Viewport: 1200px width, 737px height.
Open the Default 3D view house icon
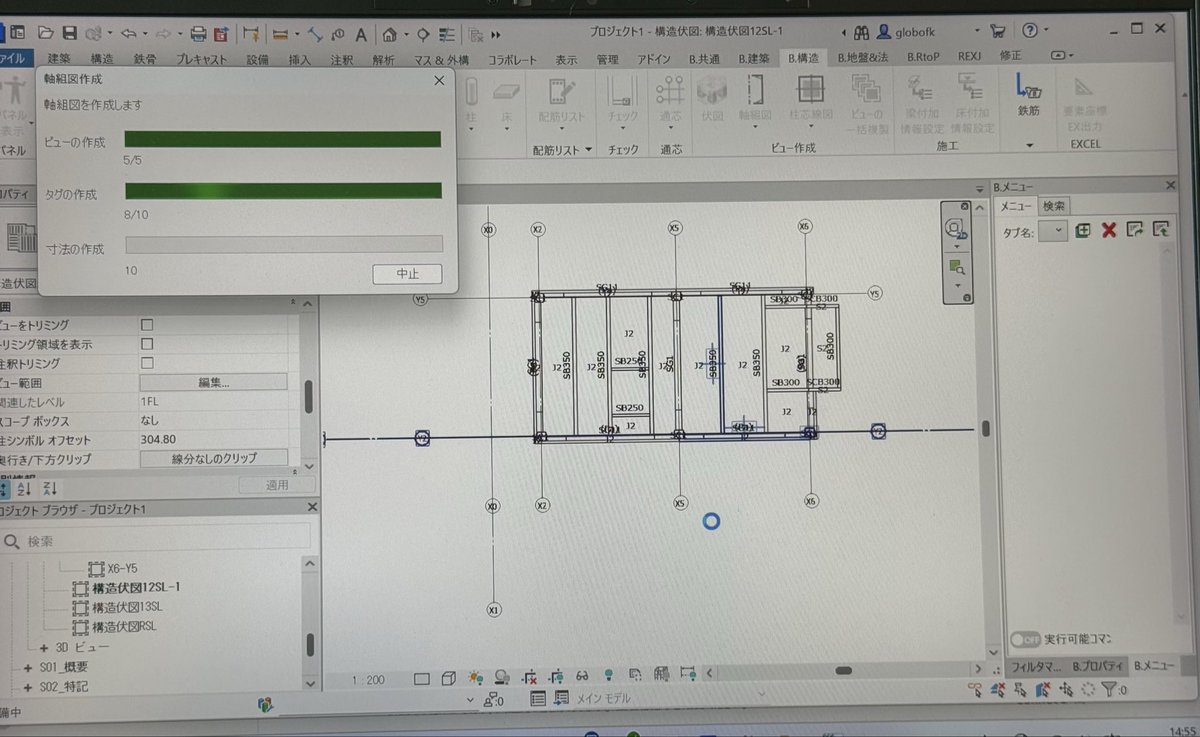click(x=391, y=33)
